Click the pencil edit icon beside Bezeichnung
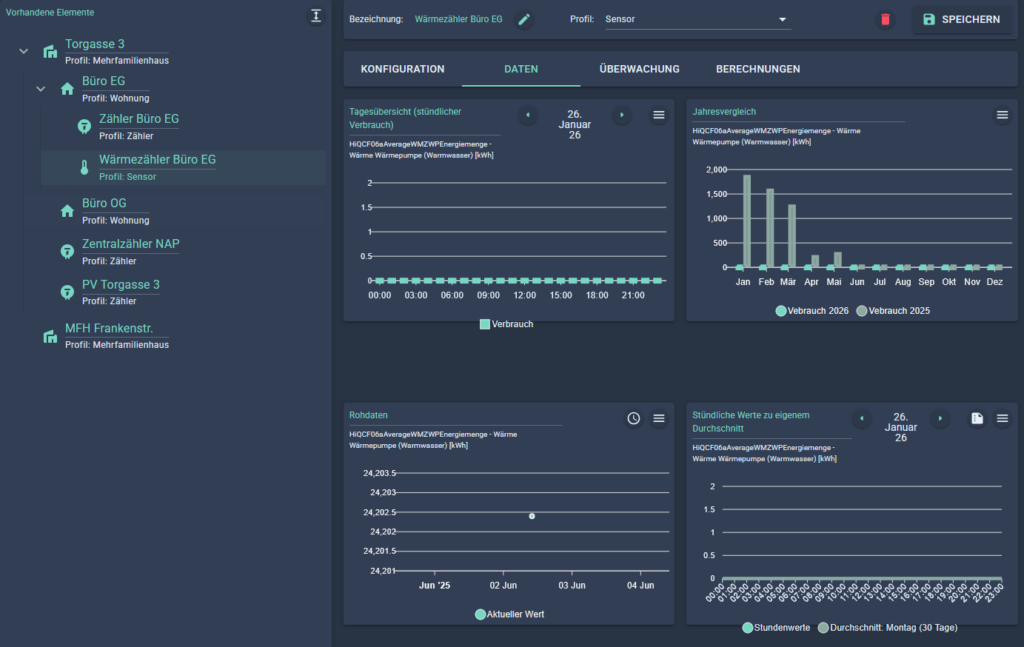1024x647 pixels. 524,19
